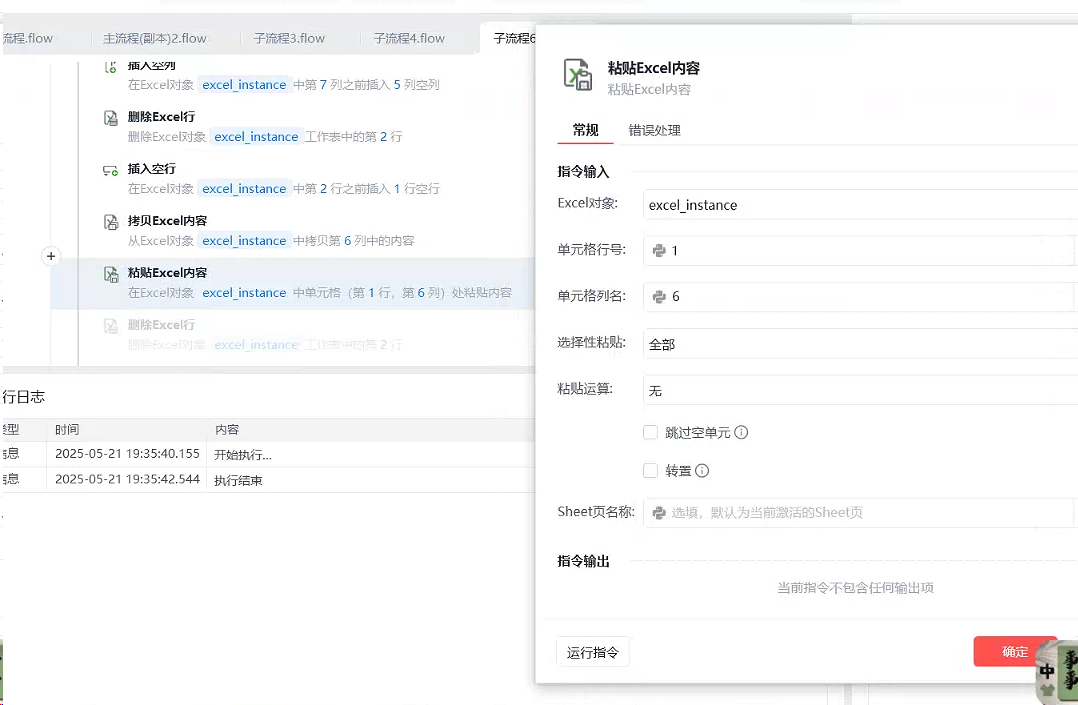The image size is (1078, 705).
Task: Click the 插入空行 step icon
Action: pos(111,171)
